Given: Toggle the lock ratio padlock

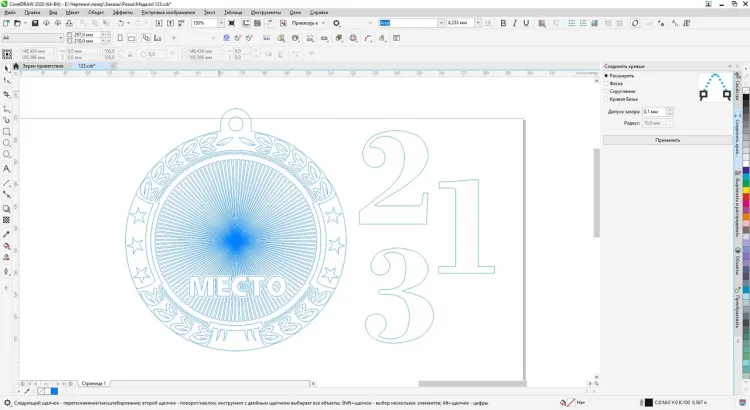Looking at the screenshot, I should click(x=130, y=54).
